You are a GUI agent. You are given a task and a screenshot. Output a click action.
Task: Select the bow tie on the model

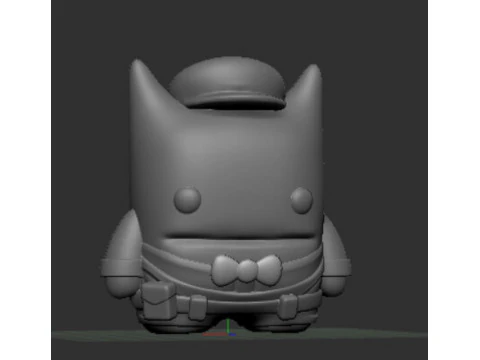click(246, 270)
